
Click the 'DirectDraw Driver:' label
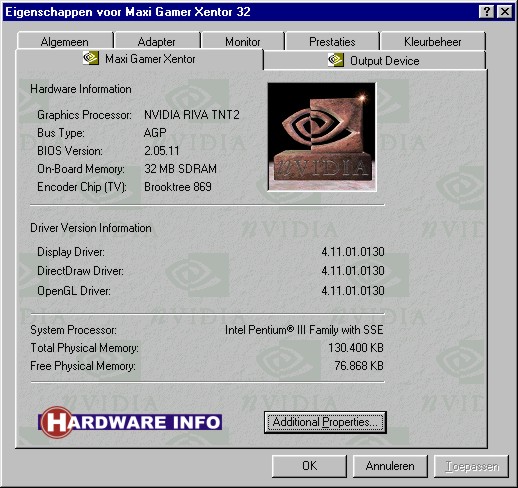pos(80,271)
